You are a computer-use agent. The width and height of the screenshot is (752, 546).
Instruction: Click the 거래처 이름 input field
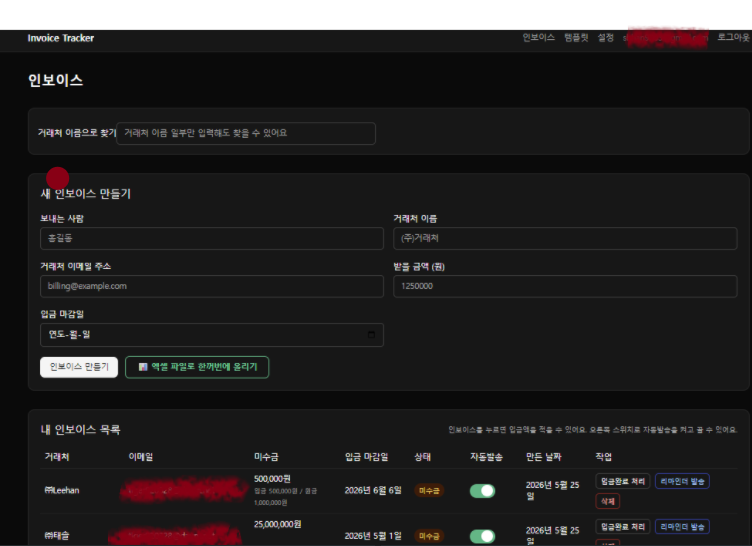click(565, 238)
